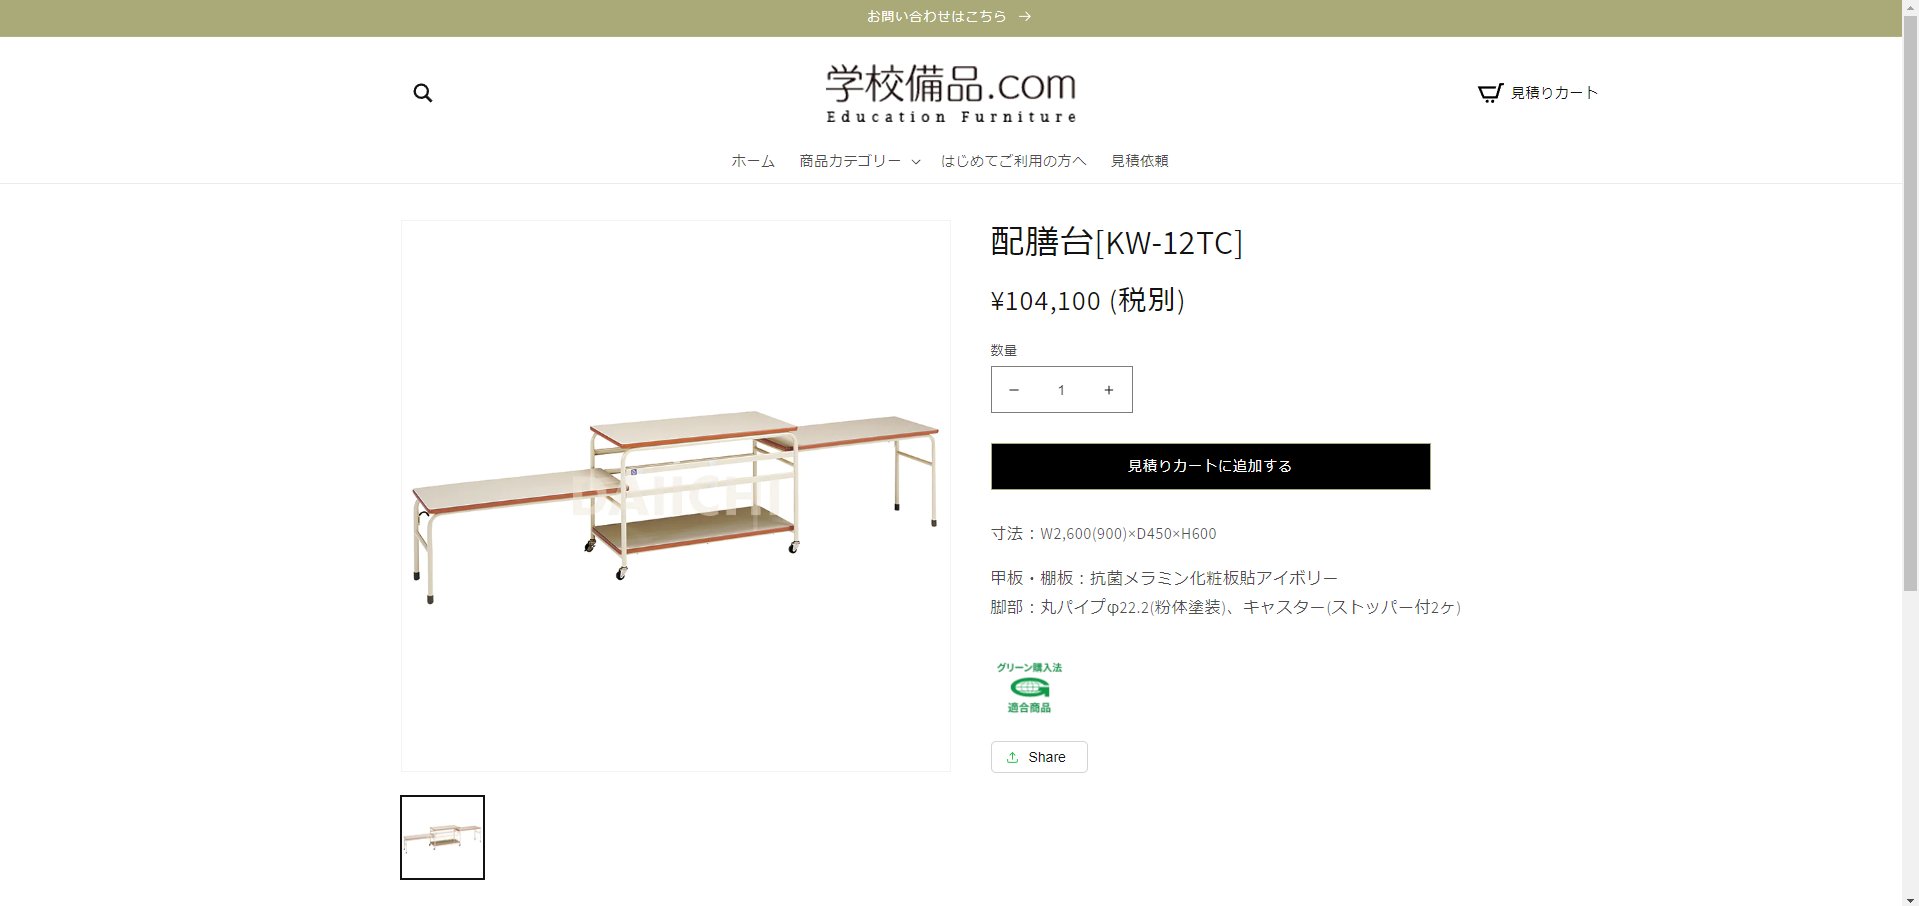The image size is (1919, 906).
Task: Go to the ホーム menu item
Action: pos(753,161)
